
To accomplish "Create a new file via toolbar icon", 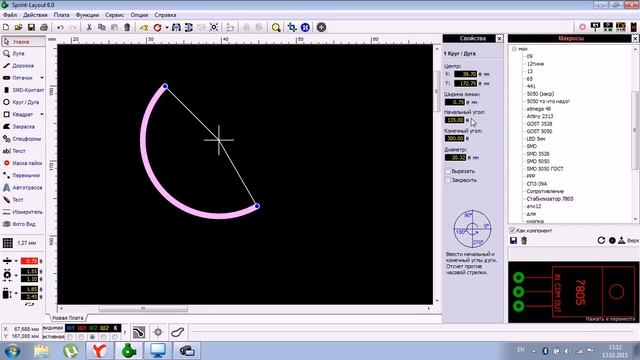I will tap(6, 27).
